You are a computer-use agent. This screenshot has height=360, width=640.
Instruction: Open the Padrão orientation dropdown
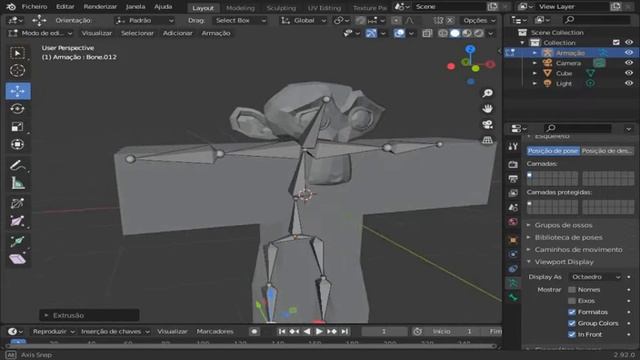[x=144, y=20]
